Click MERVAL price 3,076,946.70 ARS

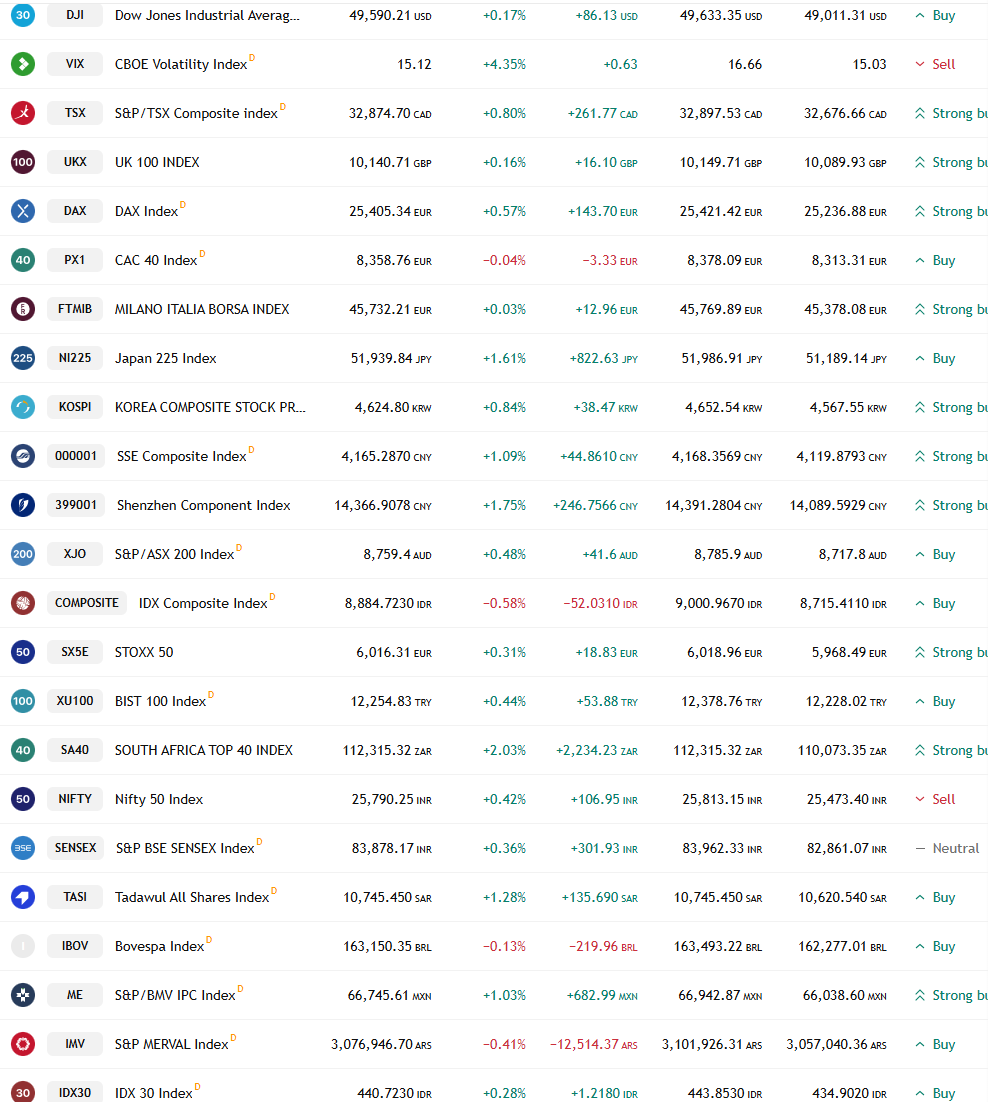(x=382, y=1044)
